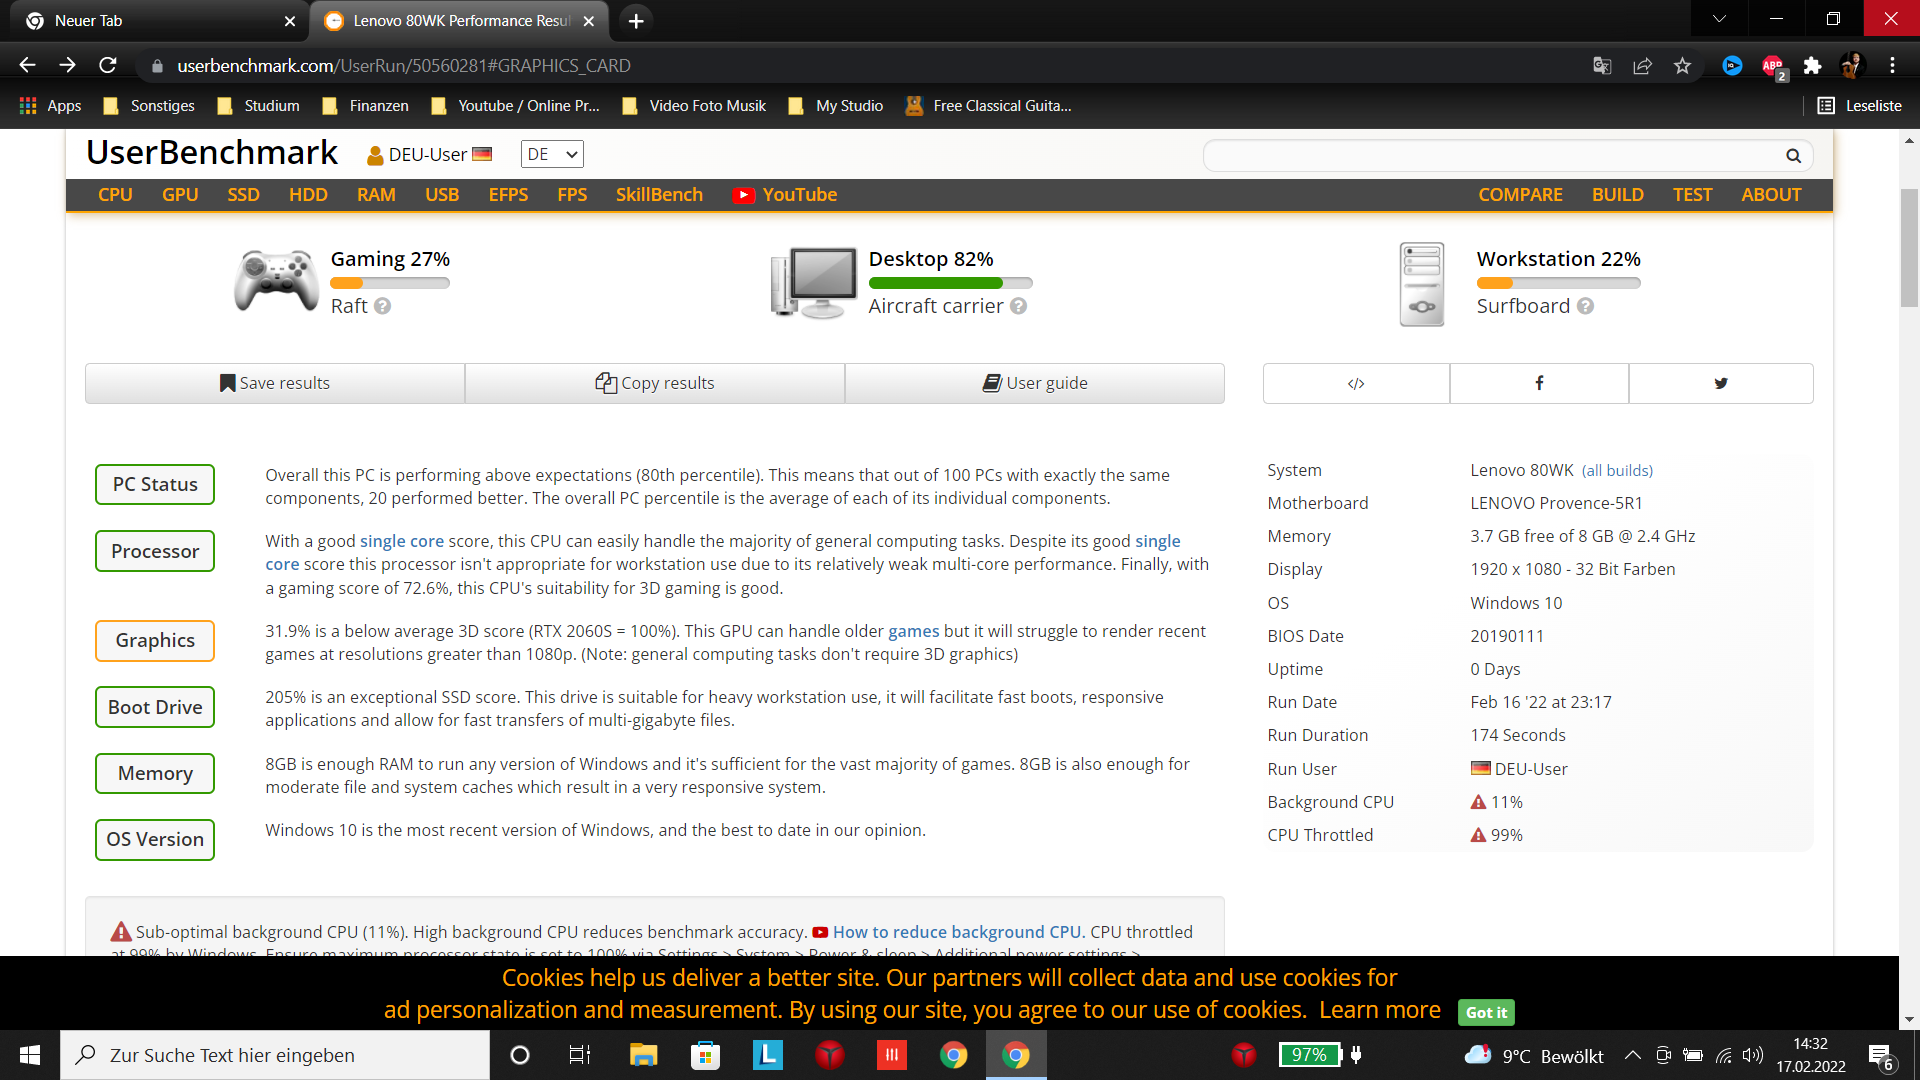Screen dimensions: 1920x1080
Task: Open 'all builds' link for Lenovo 80WK
Action: pyautogui.click(x=1617, y=471)
